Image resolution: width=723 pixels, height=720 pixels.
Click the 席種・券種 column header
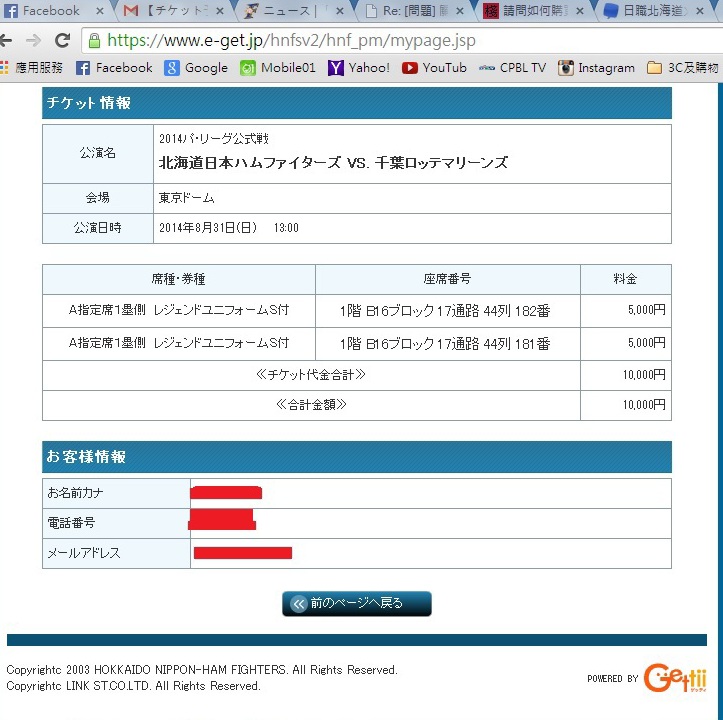click(x=178, y=279)
